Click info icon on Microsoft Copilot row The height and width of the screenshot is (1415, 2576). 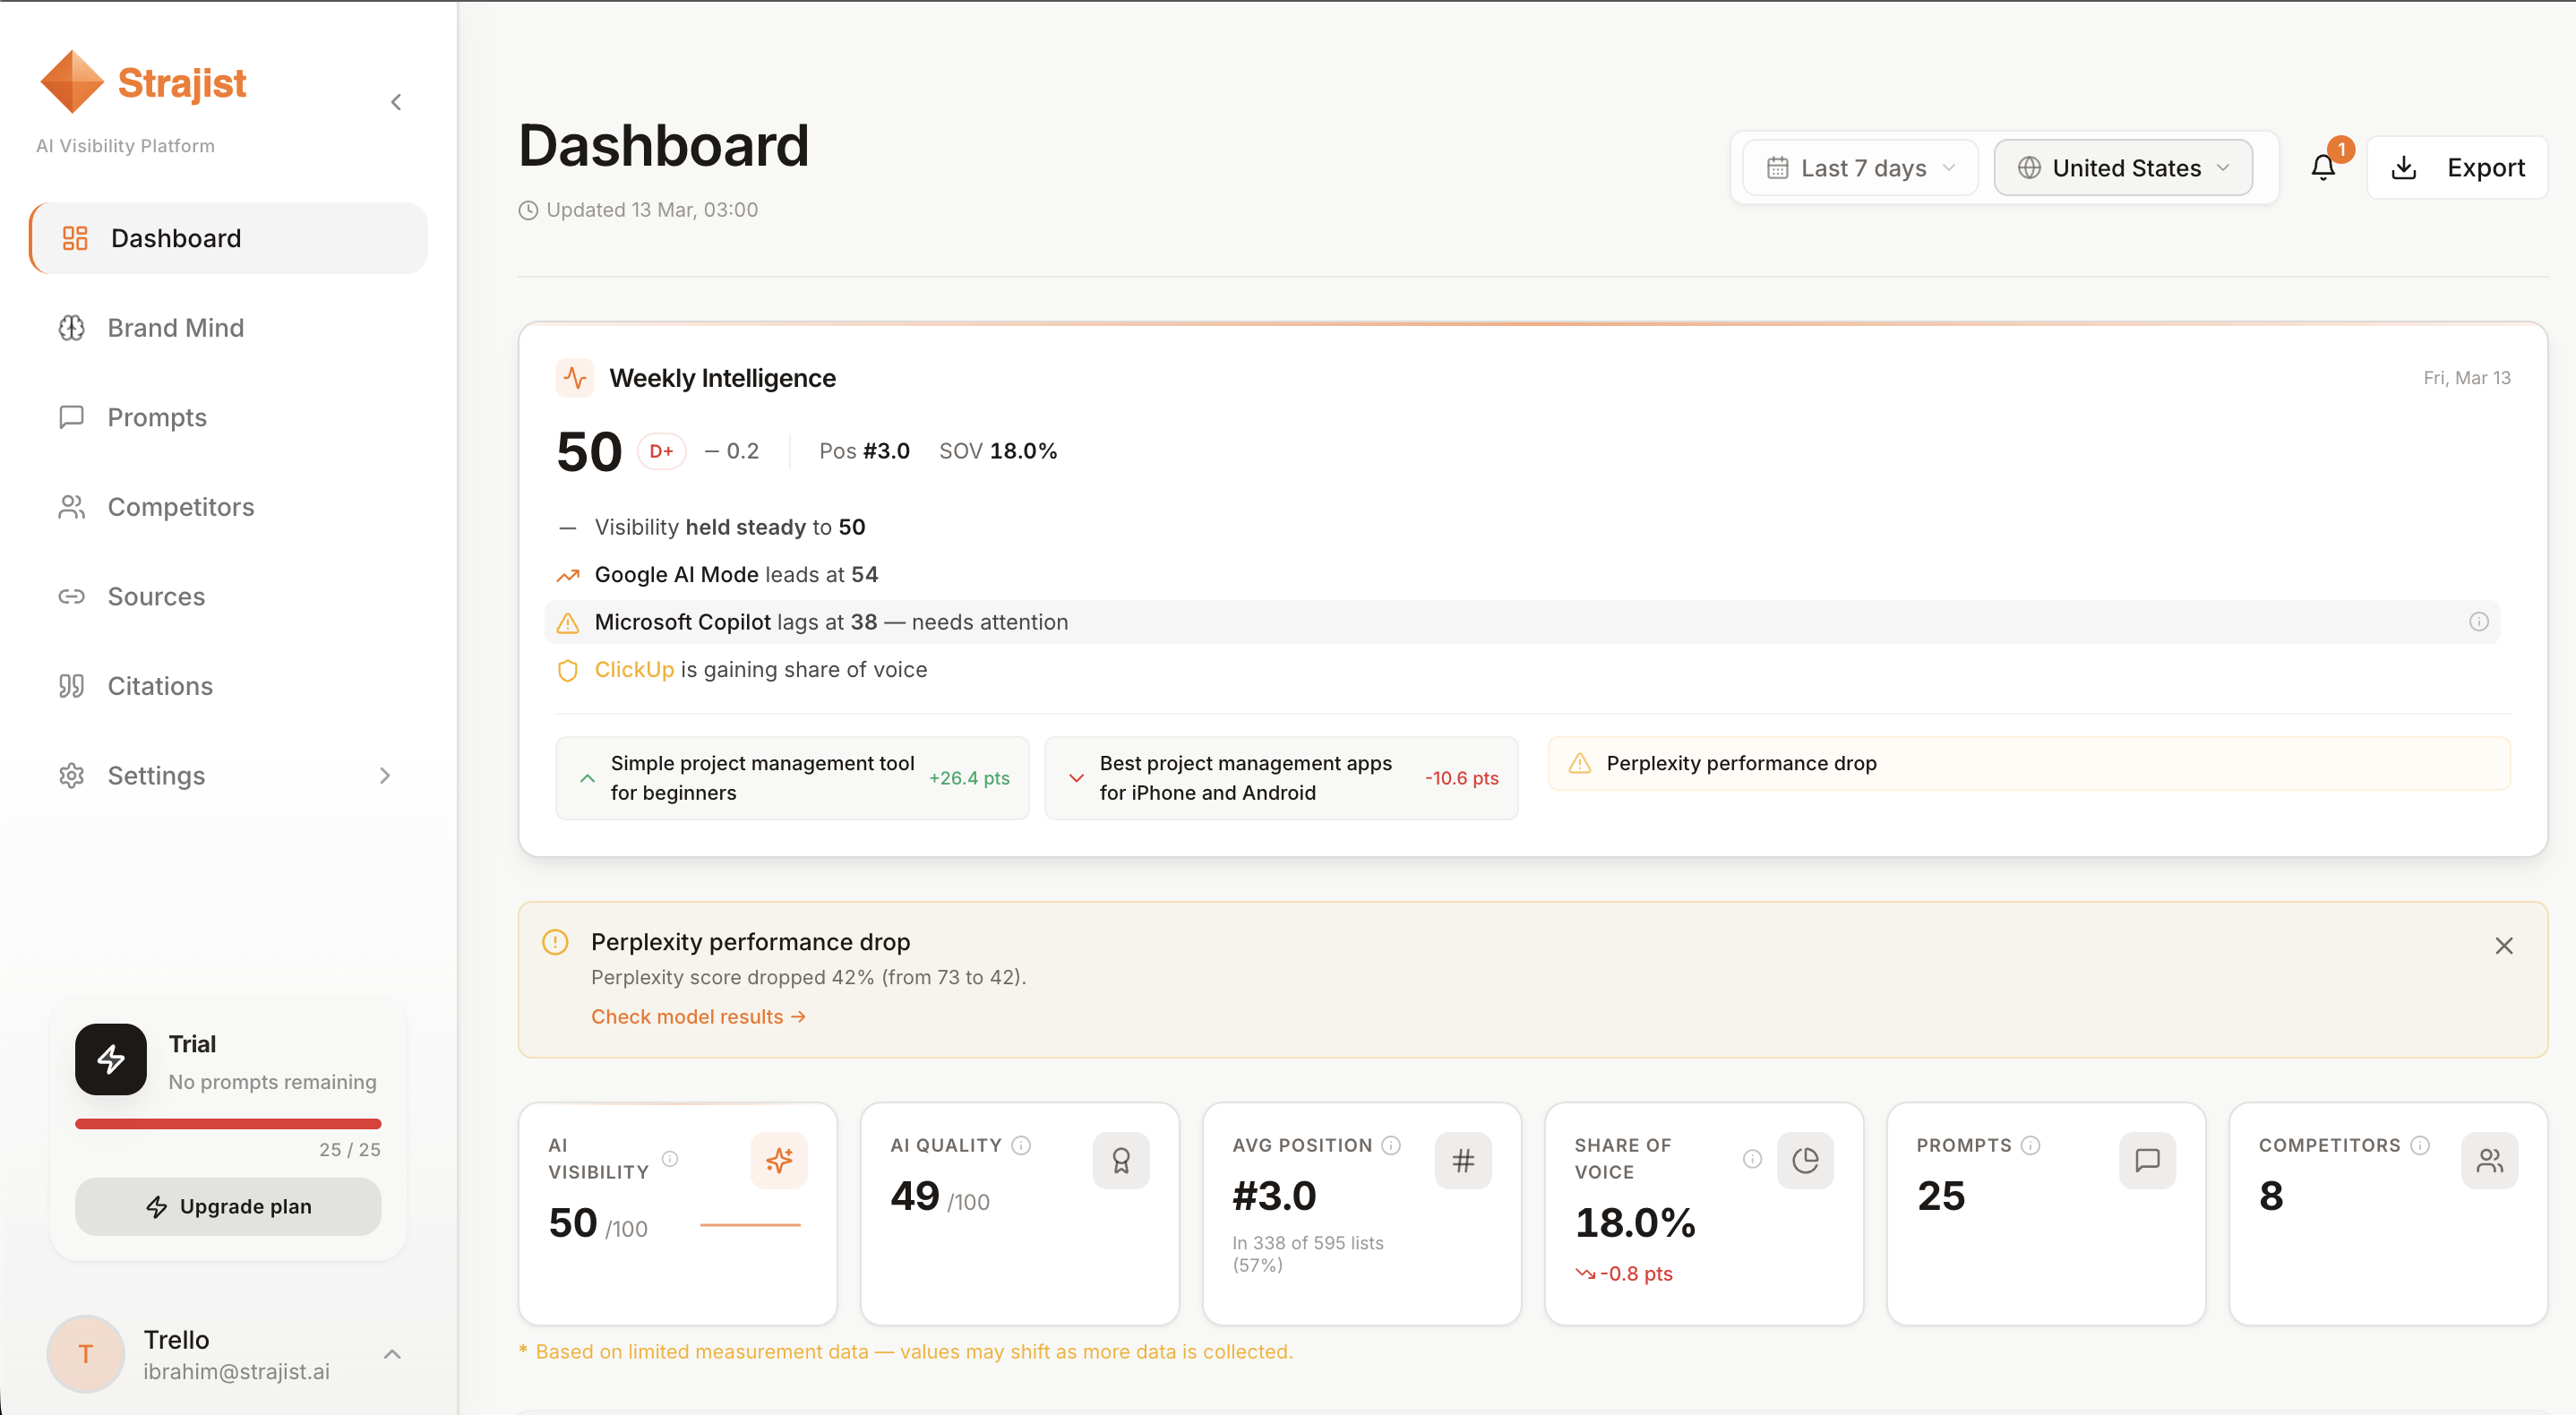pos(2478,622)
